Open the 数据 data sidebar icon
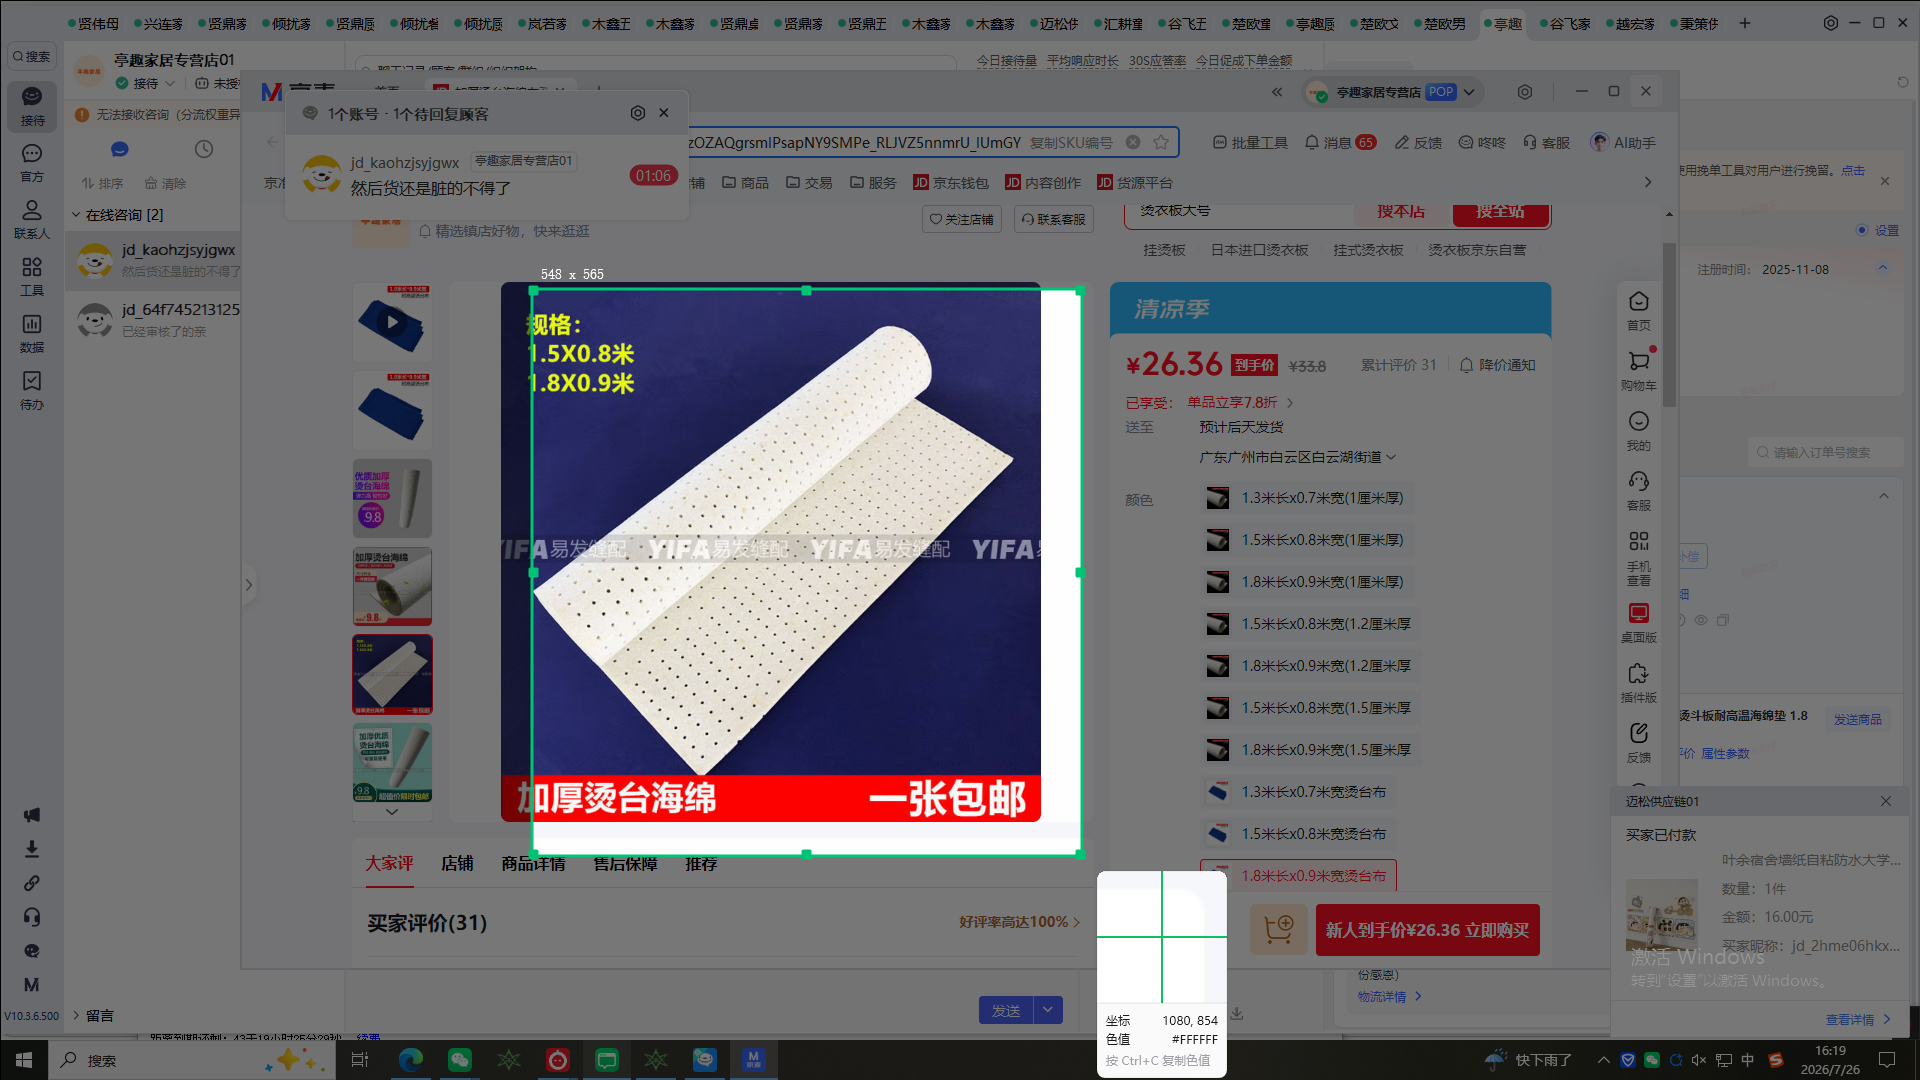This screenshot has height=1080, width=1920. click(x=32, y=333)
